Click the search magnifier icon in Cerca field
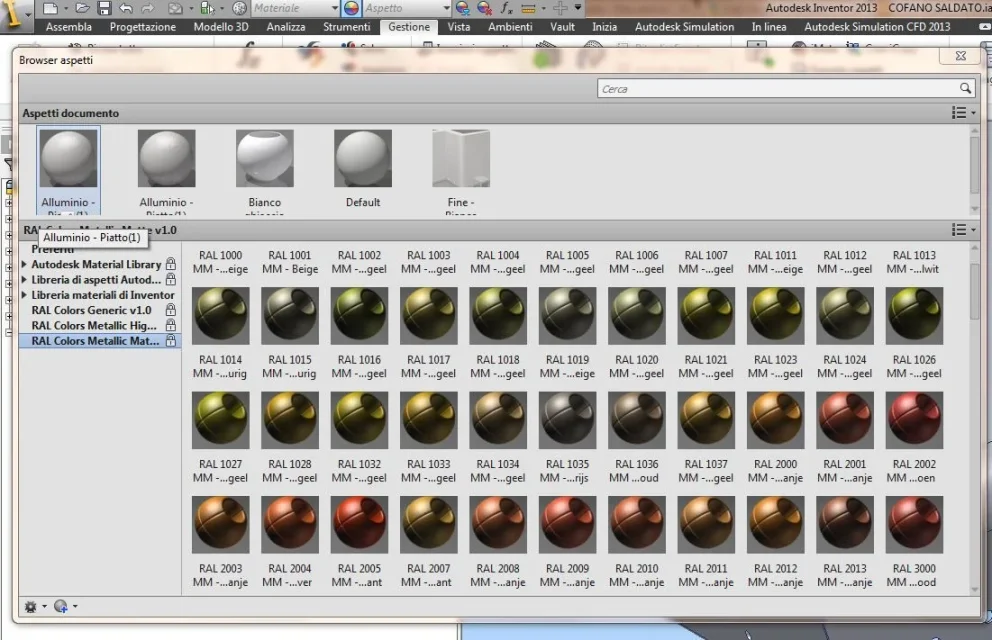The height and width of the screenshot is (640, 992). click(x=965, y=89)
